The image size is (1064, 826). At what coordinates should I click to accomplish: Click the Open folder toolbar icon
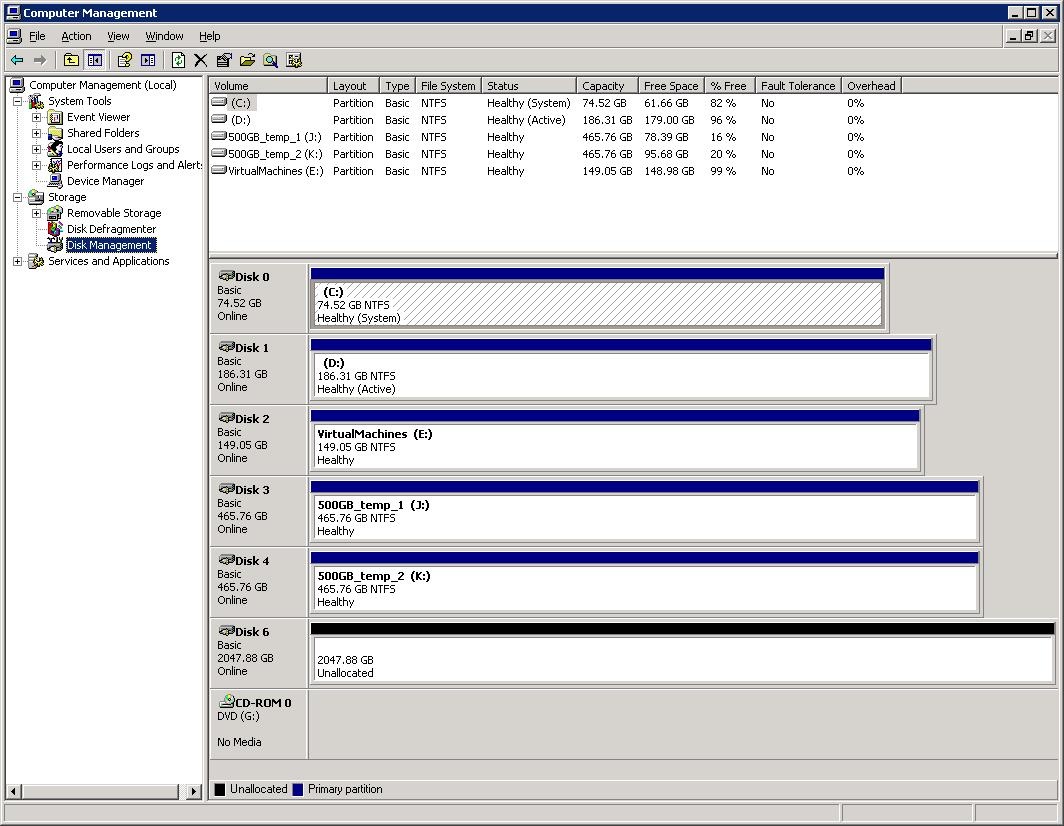point(247,60)
